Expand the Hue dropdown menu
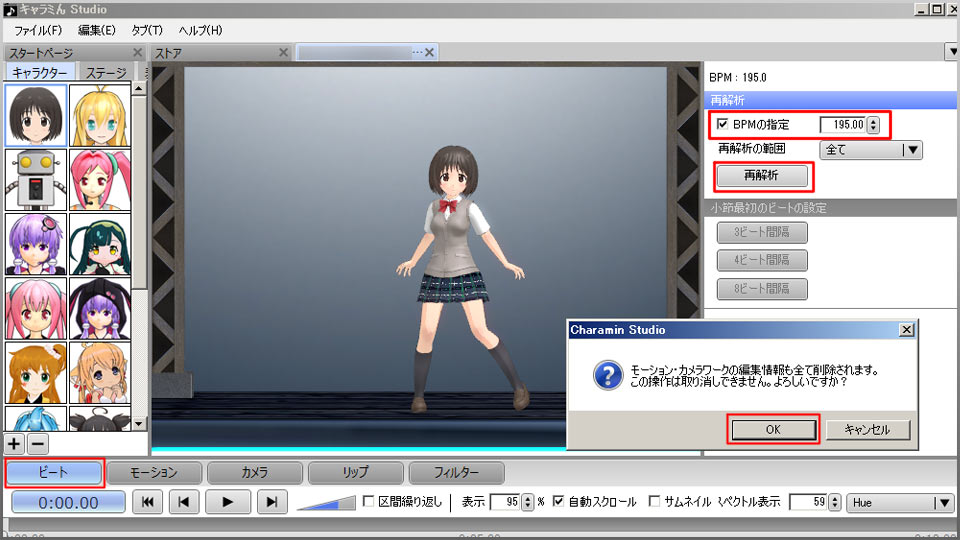960x540 pixels. click(x=900, y=503)
